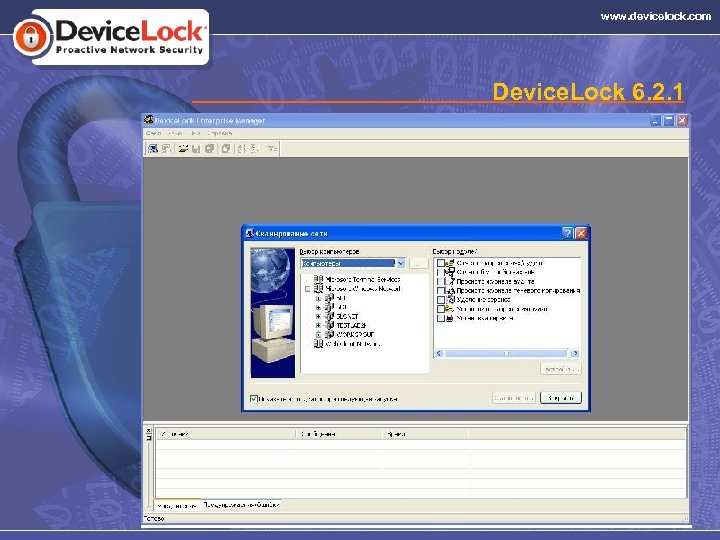Screen dimensions: 720x540
Task: Click the third column header of log panel
Action: [x=425, y=433]
